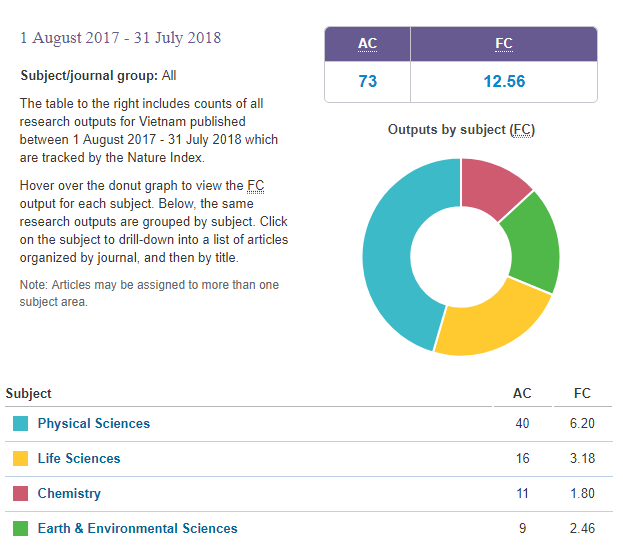
Task: Click the AC count value 73
Action: [x=367, y=81]
